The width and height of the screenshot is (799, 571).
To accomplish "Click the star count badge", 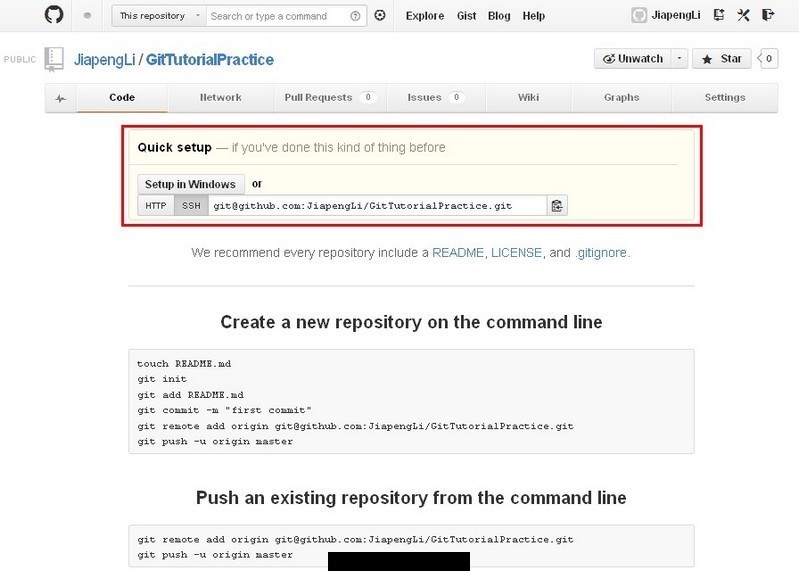I will click(768, 59).
